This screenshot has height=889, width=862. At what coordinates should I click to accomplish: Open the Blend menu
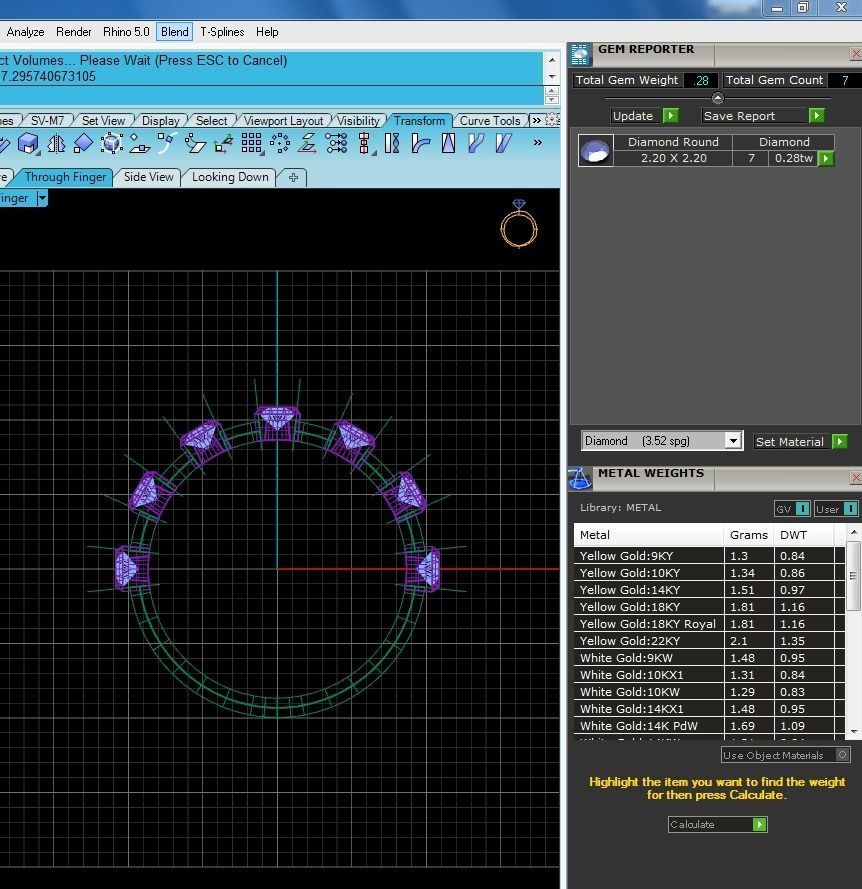tap(175, 32)
